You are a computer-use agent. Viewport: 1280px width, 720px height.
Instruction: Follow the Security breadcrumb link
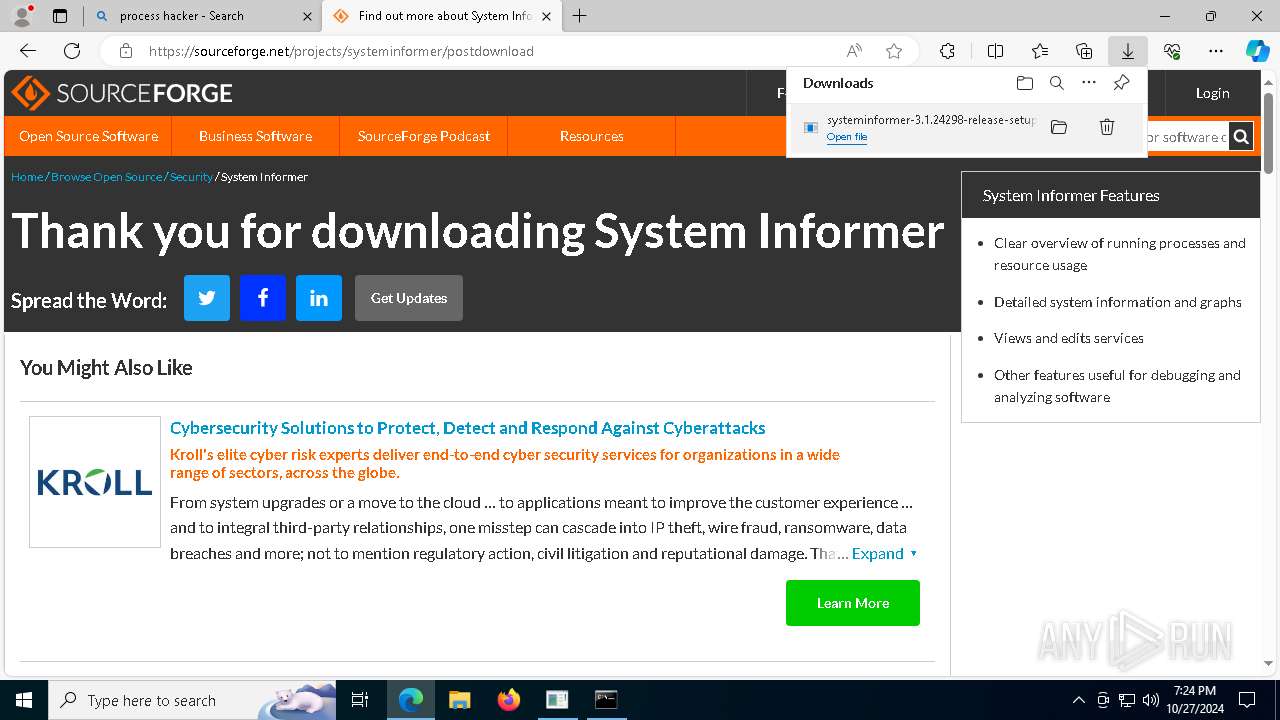pyautogui.click(x=191, y=177)
